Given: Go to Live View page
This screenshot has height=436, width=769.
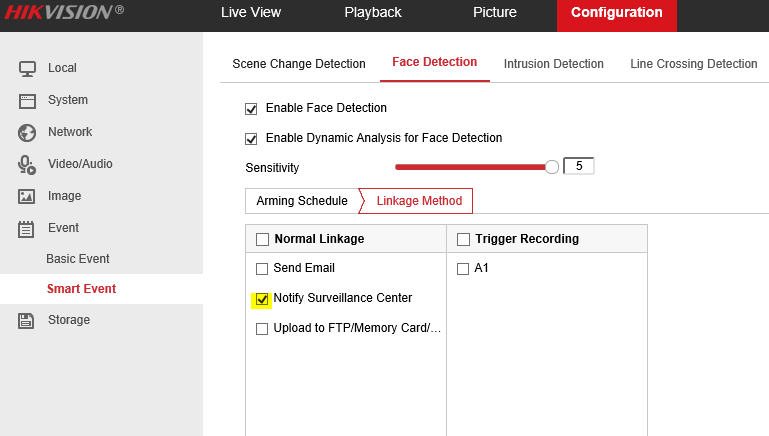Looking at the screenshot, I should tap(251, 13).
